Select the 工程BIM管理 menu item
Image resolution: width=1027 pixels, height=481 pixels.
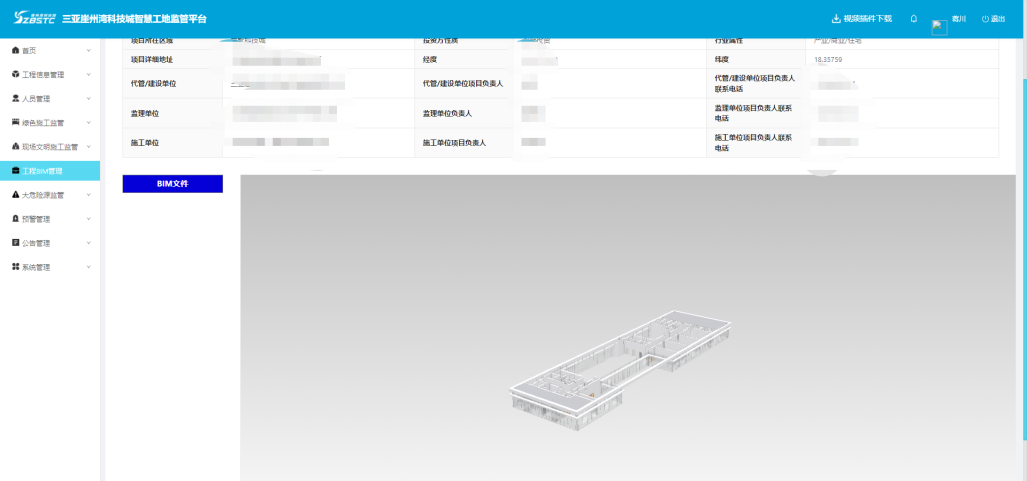click(49, 171)
